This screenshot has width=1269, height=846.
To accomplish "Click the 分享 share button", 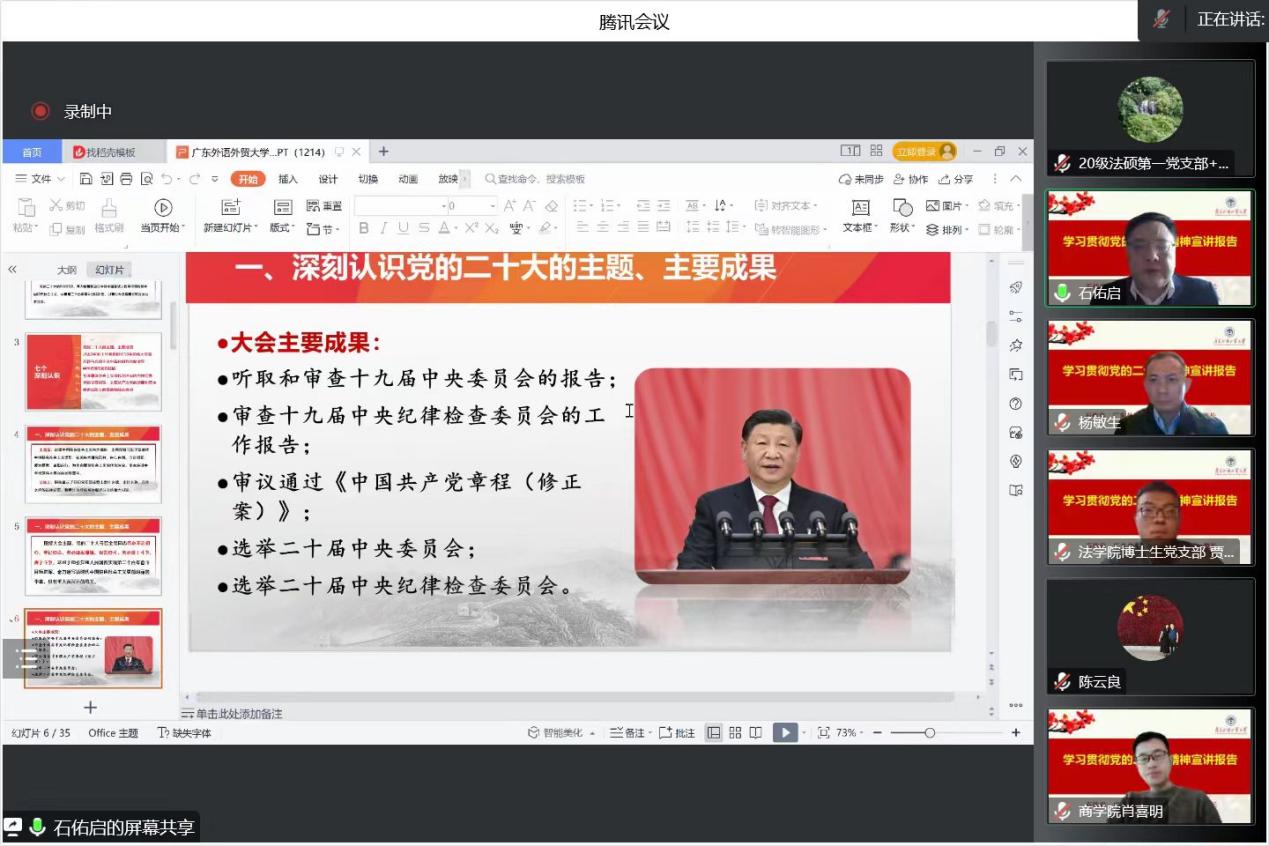I will (x=955, y=179).
